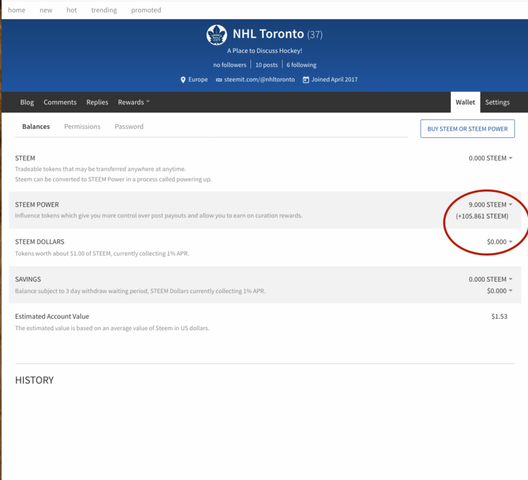528x480 pixels.
Task: Open the Savings 0.000 STEEM dropdown
Action: coord(490,279)
